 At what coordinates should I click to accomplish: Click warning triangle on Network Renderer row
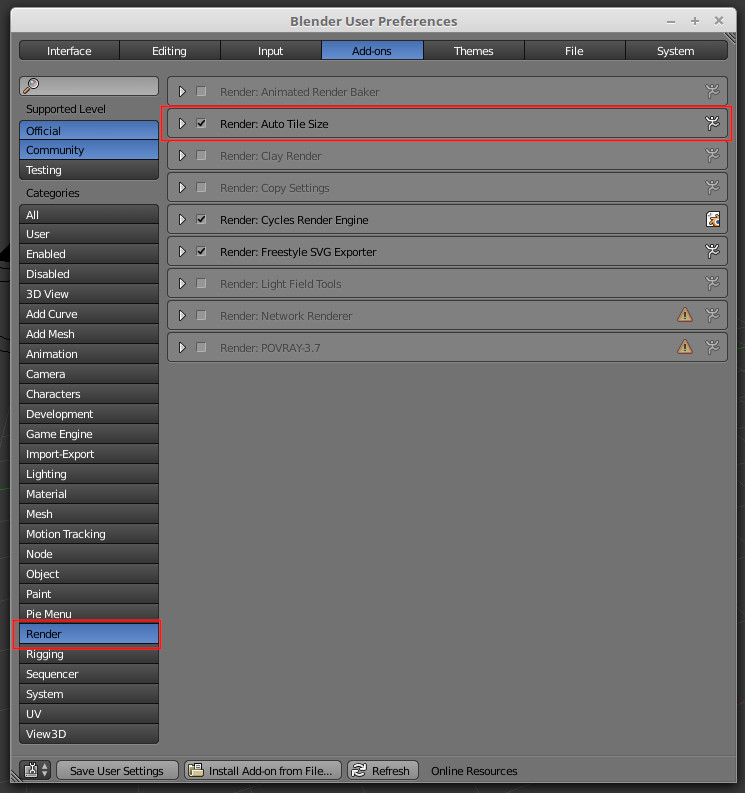[685, 315]
